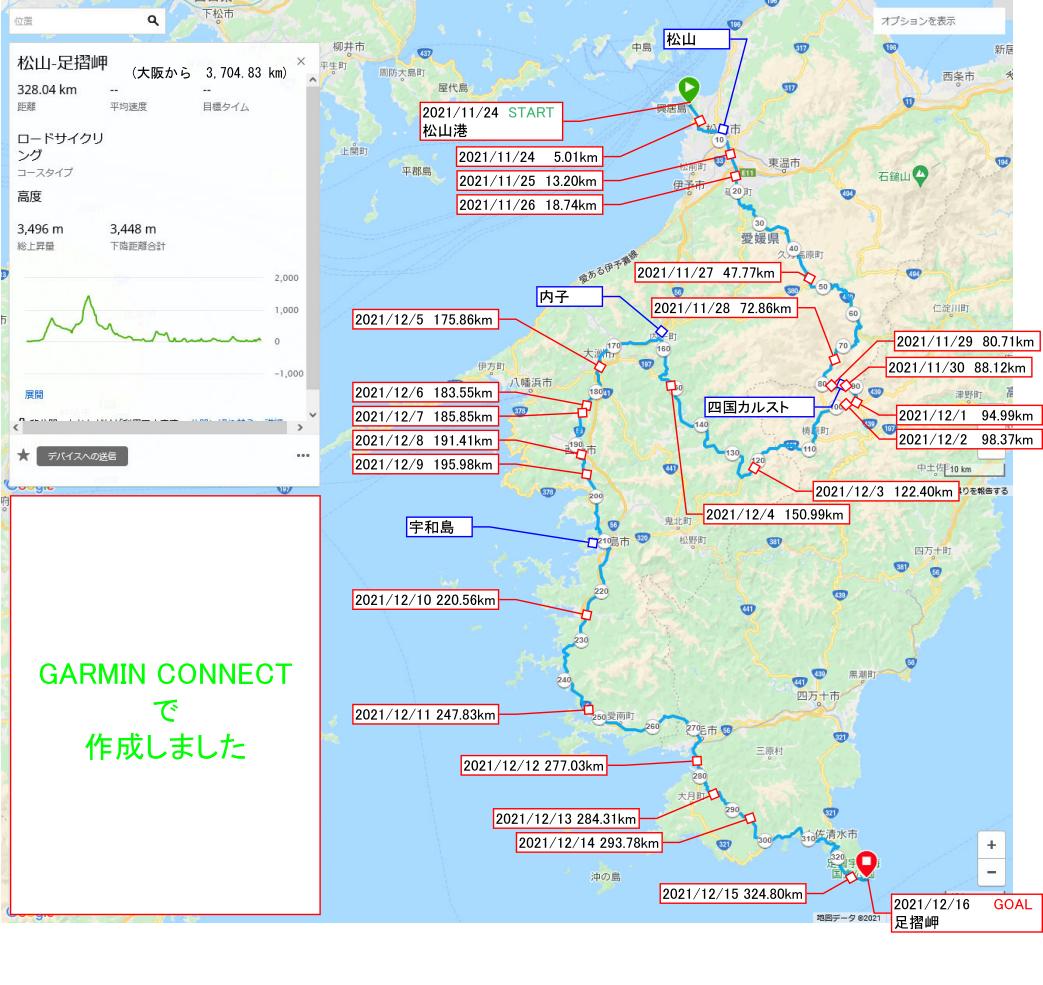Click the 328.04 km distance value
1043x985 pixels.
pyautogui.click(x=47, y=90)
